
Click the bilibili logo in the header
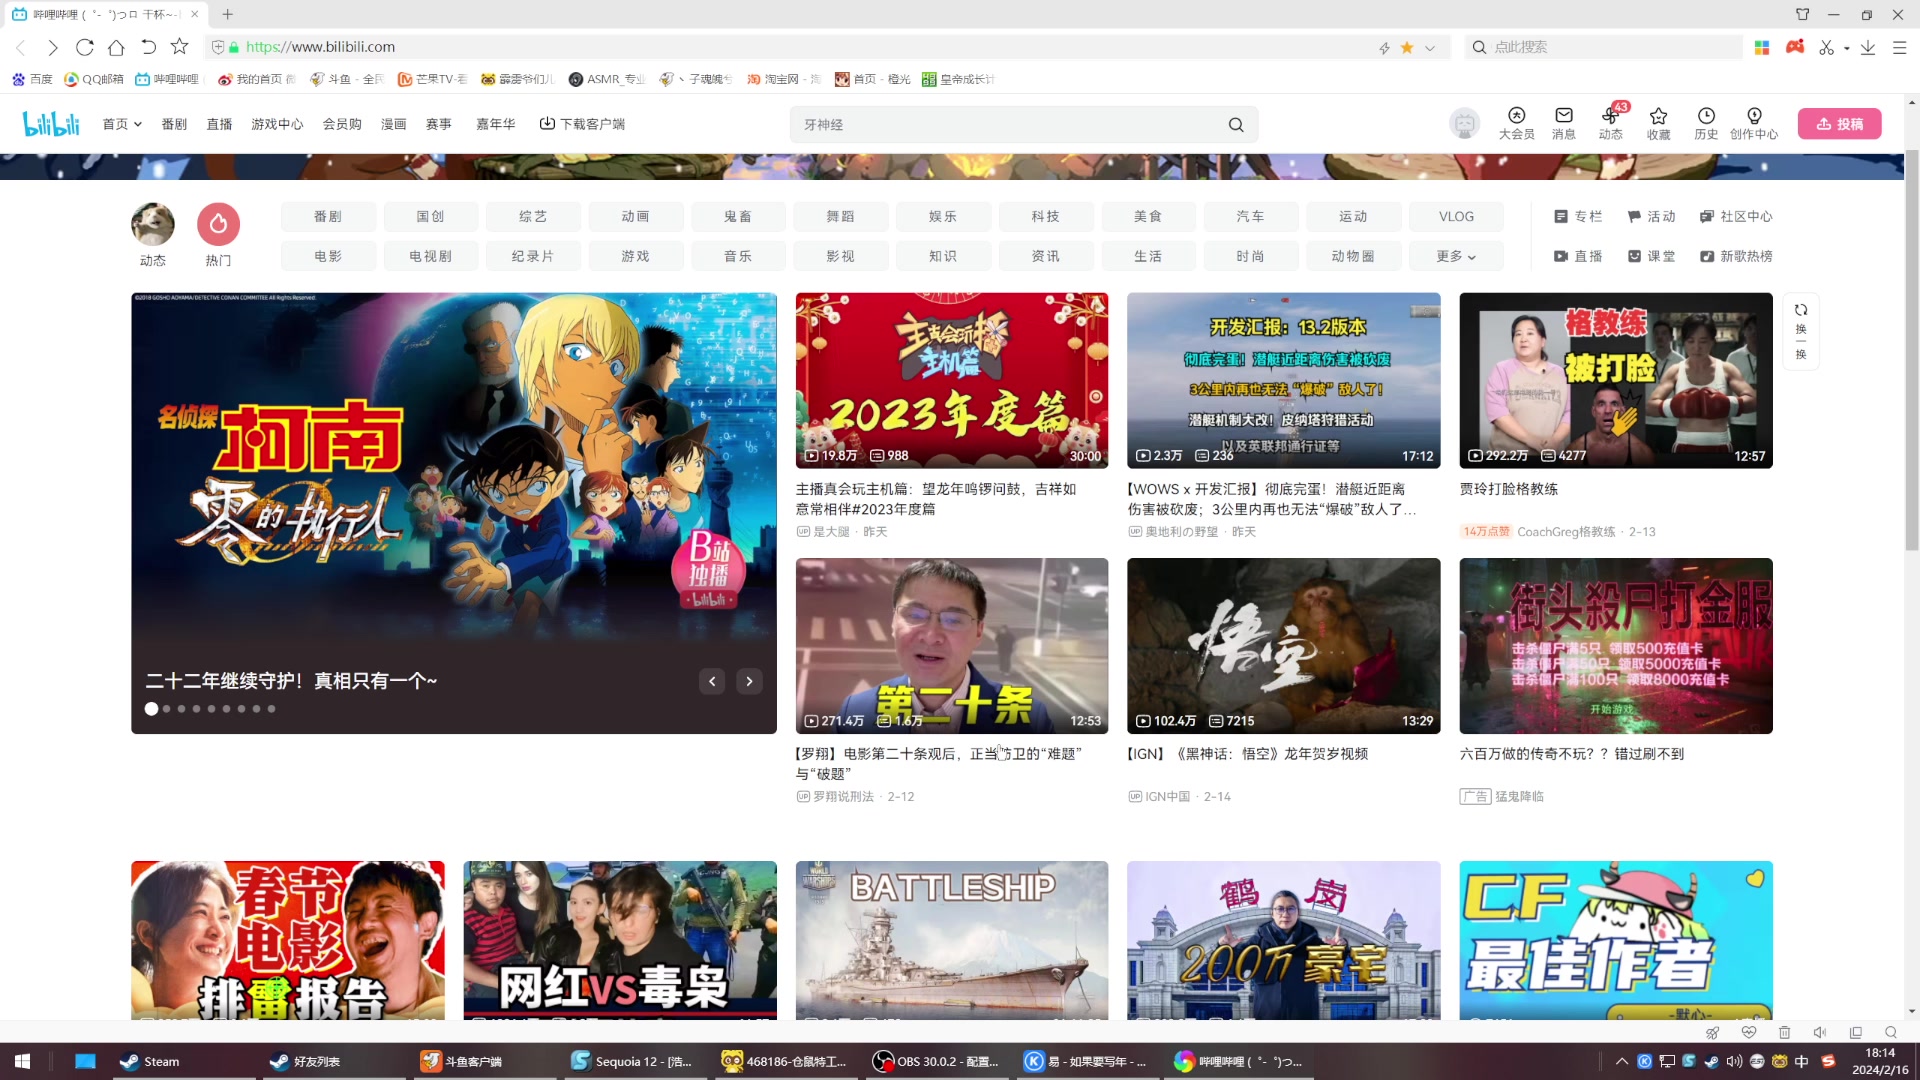coord(51,124)
